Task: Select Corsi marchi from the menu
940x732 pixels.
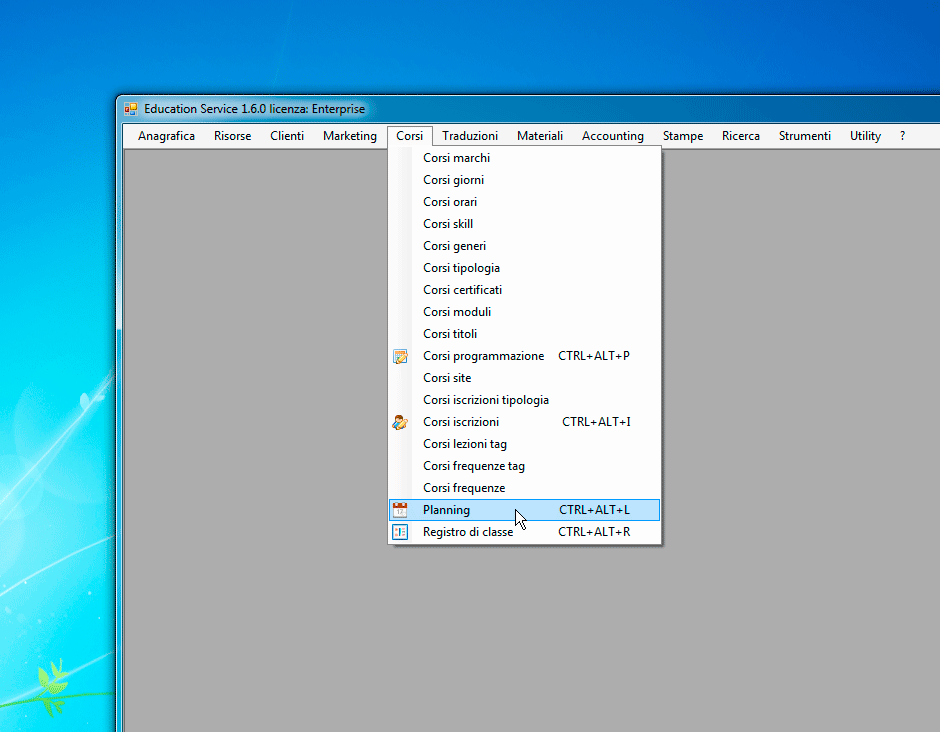Action: (x=525, y=158)
